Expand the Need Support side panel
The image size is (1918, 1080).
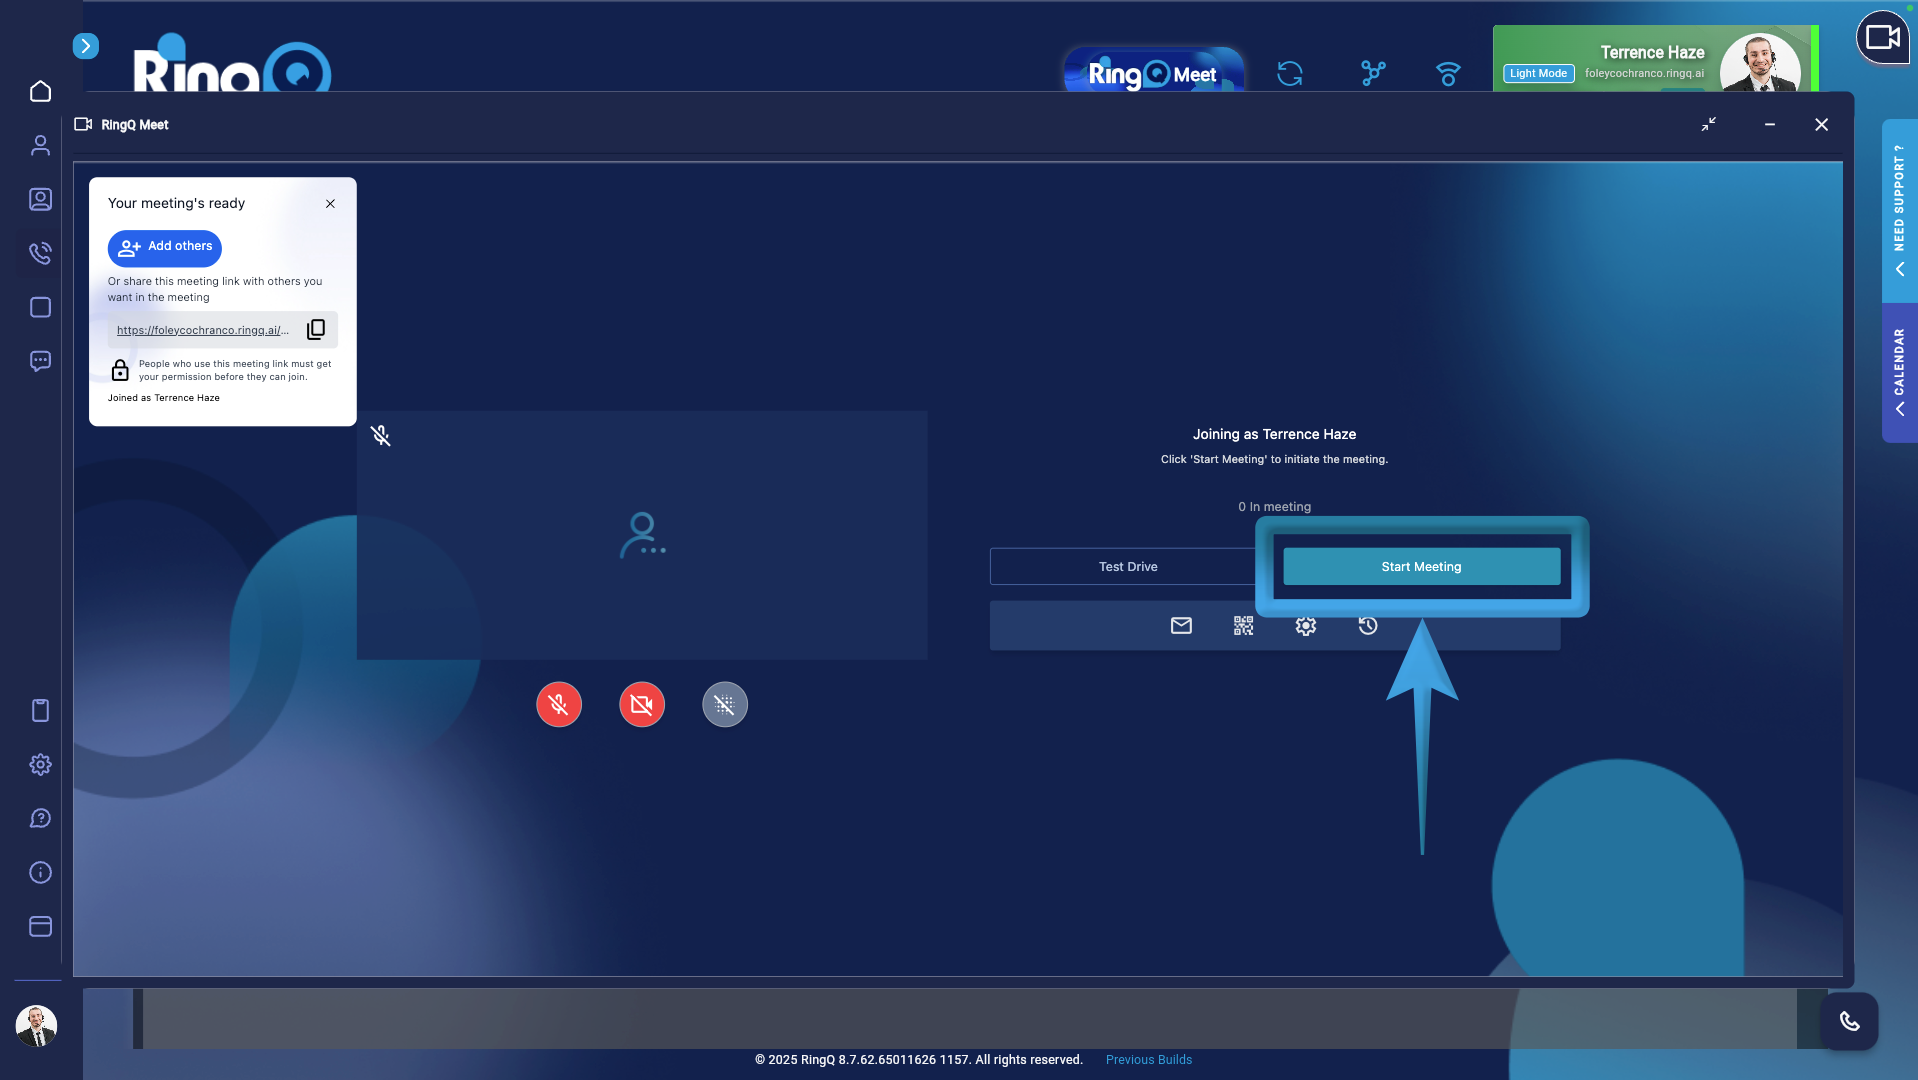(x=1899, y=211)
